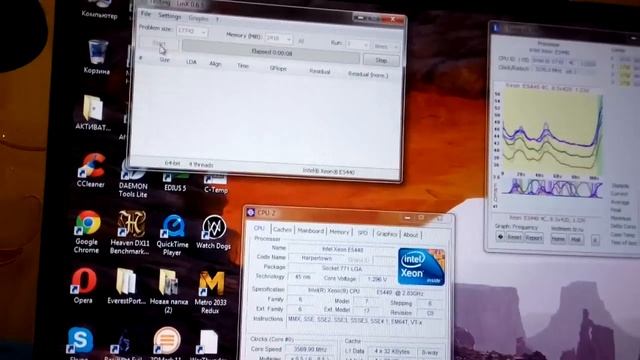Switch to the SPD tab in CPU-Z
This screenshot has height=360, width=640.
tap(362, 233)
